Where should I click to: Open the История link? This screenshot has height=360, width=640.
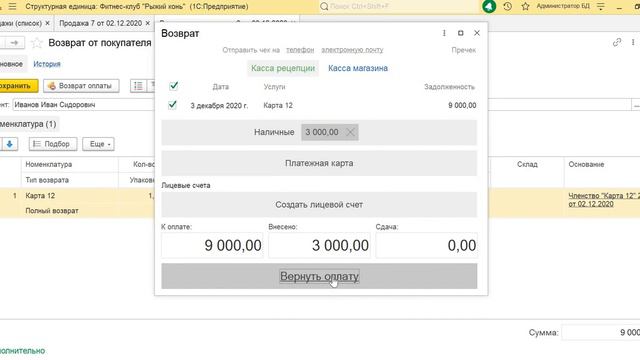[x=47, y=64]
